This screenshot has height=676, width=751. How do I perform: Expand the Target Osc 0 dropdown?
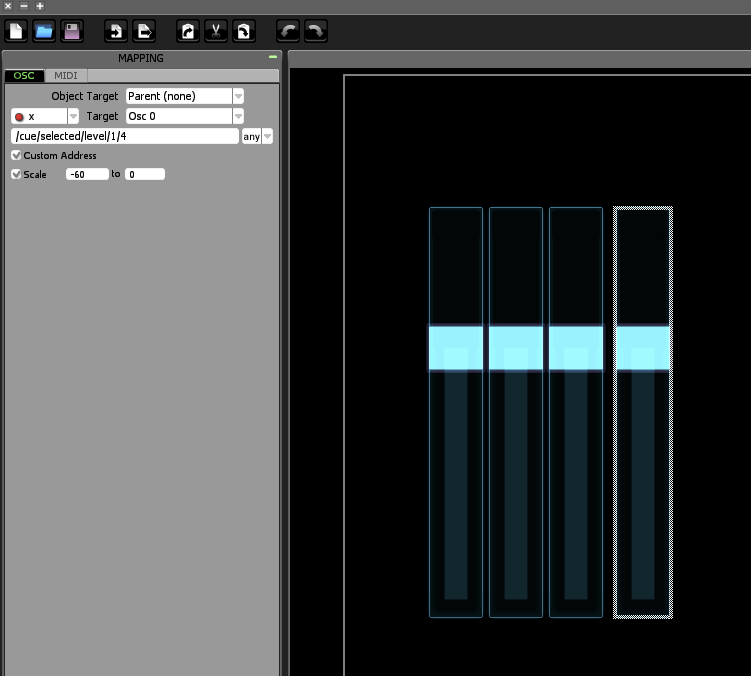pyautogui.click(x=238, y=116)
